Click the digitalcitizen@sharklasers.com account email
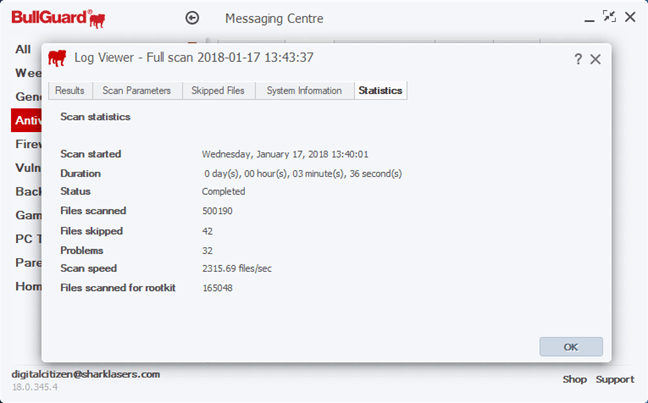Image resolution: width=648 pixels, height=403 pixels. (x=85, y=374)
